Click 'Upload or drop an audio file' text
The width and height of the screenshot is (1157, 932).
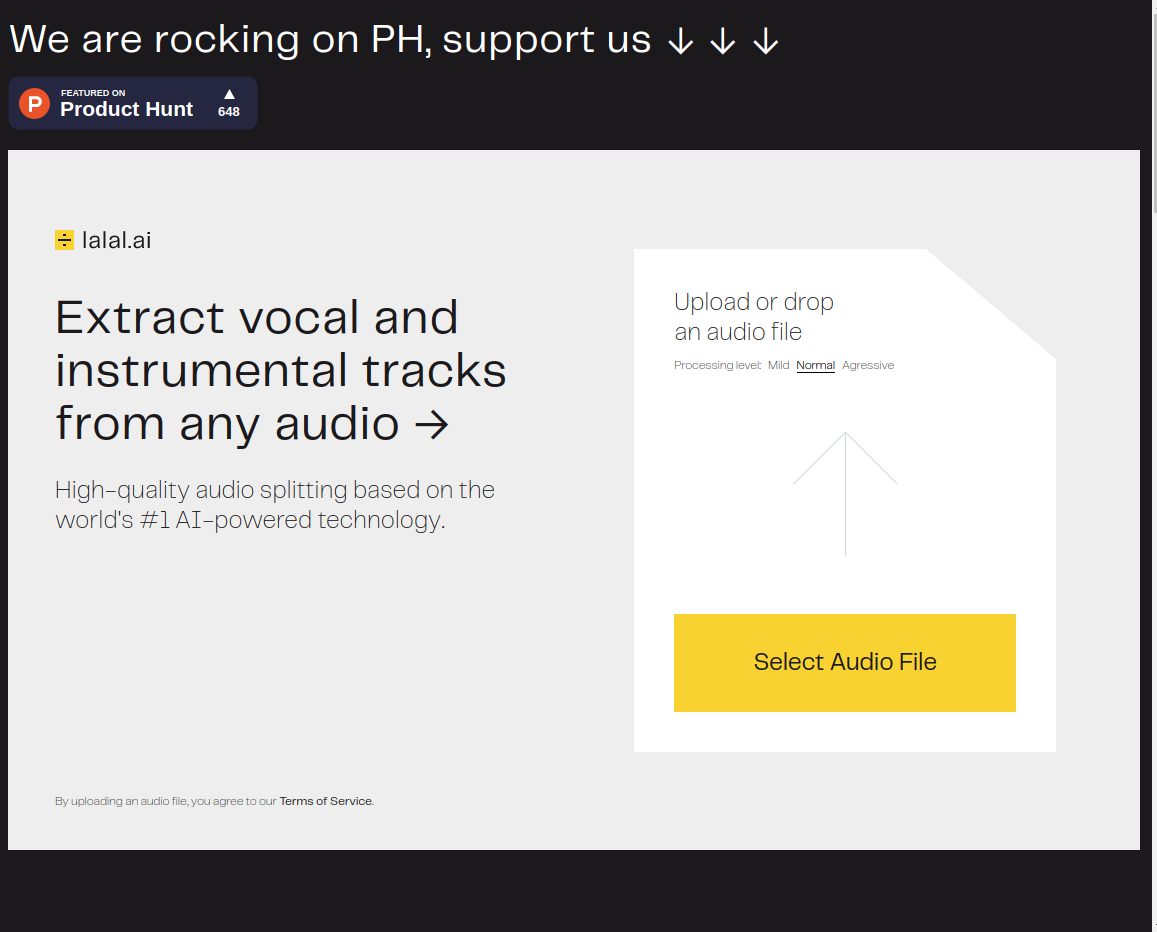point(753,317)
